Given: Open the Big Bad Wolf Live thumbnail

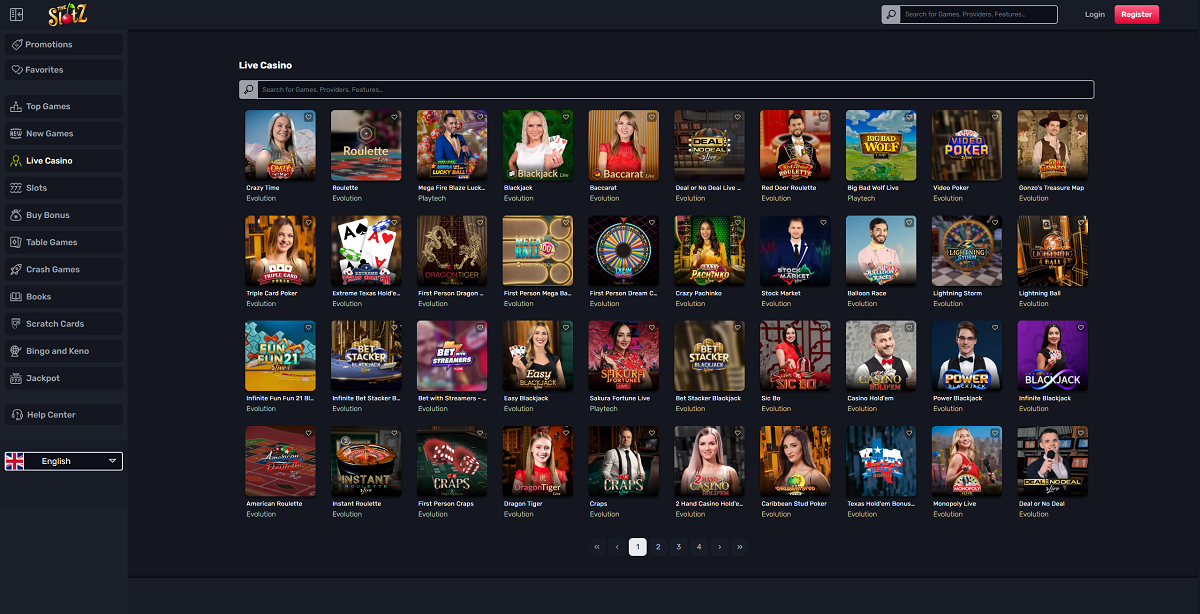Looking at the screenshot, I should (881, 145).
